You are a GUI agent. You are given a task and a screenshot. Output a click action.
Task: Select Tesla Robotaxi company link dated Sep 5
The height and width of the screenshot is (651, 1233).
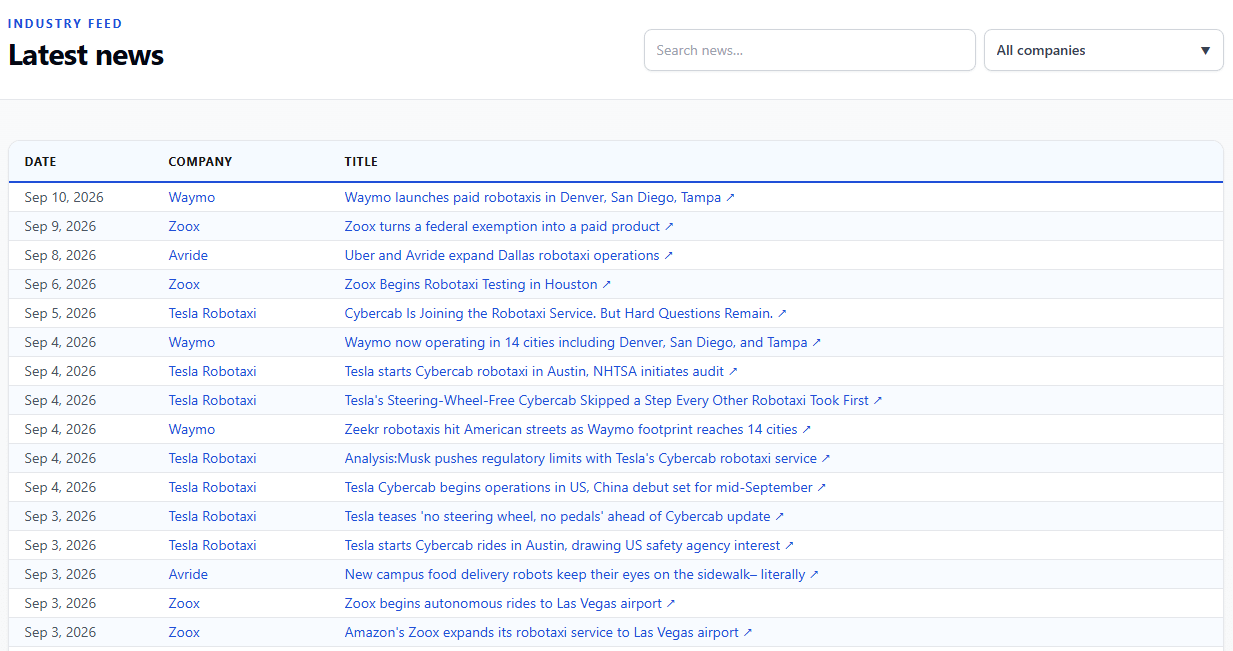(212, 314)
